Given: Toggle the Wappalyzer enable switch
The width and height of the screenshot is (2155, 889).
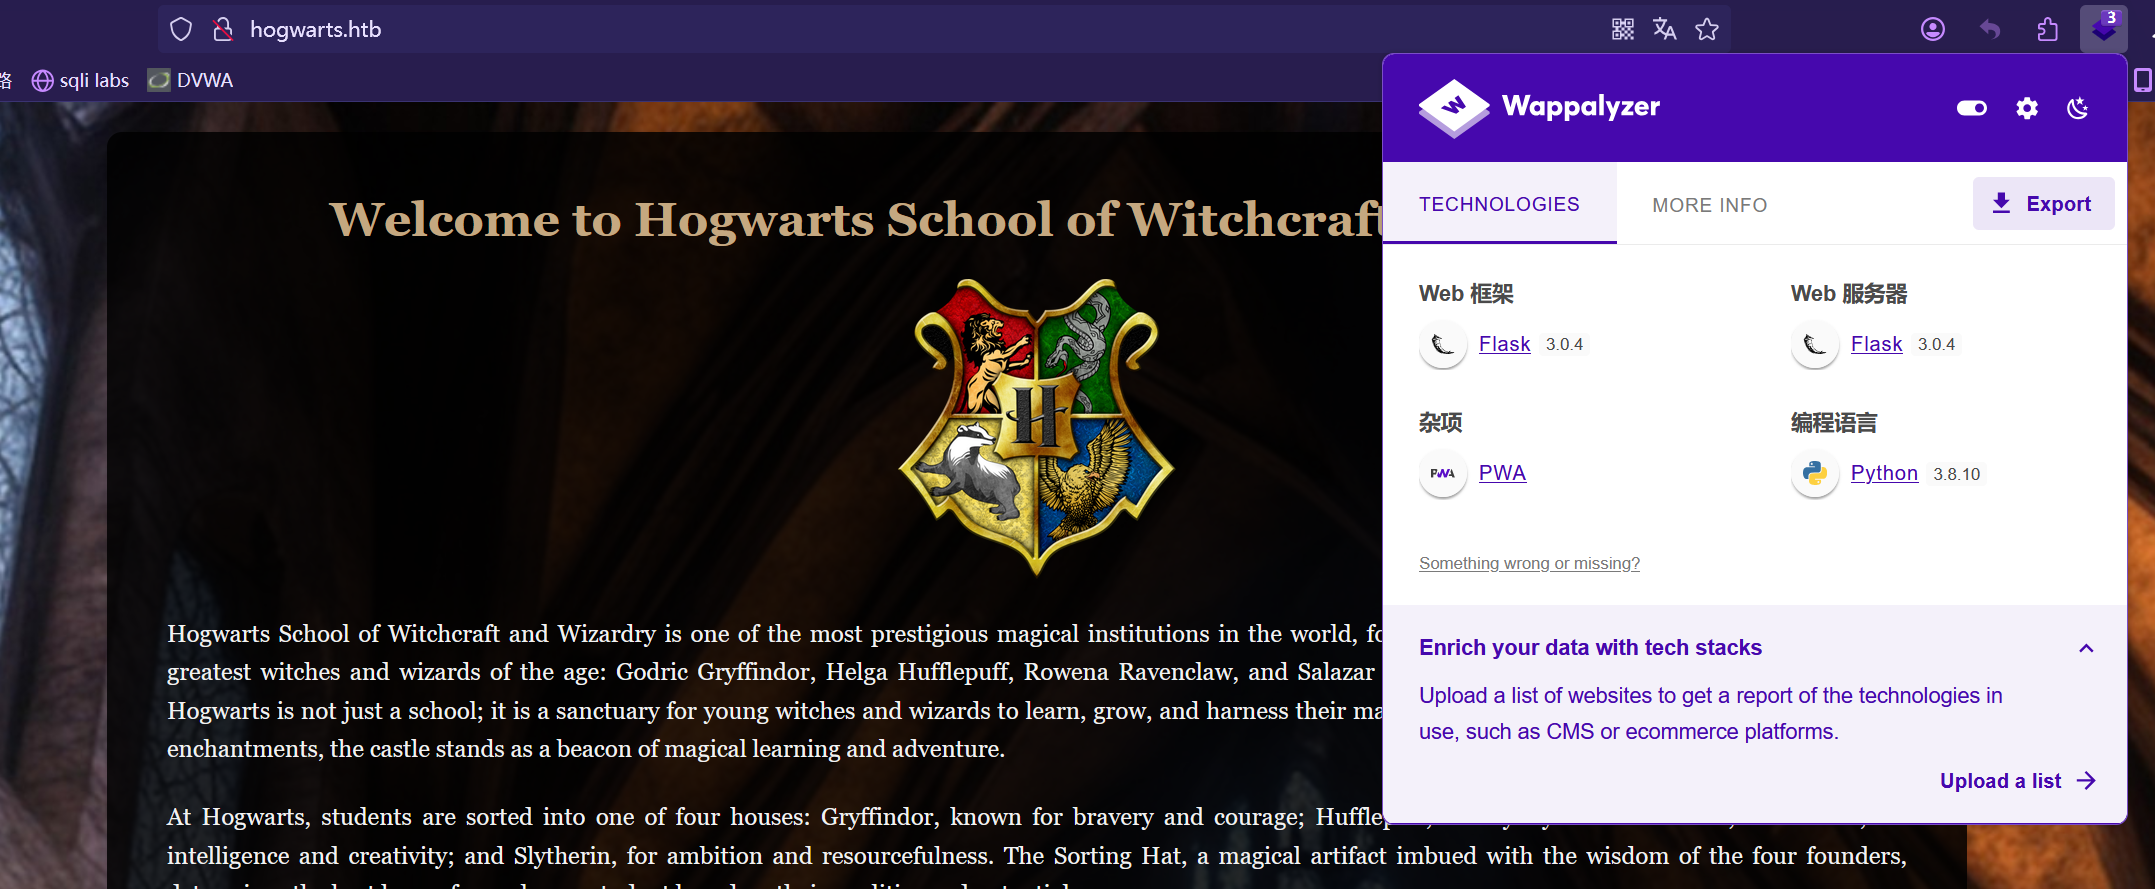Looking at the screenshot, I should (x=1972, y=108).
